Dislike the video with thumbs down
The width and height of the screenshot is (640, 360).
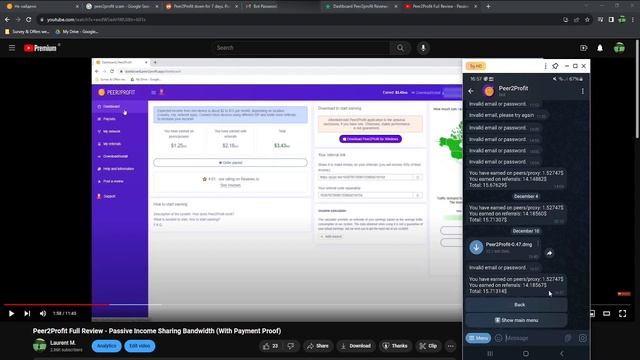tap(291, 346)
